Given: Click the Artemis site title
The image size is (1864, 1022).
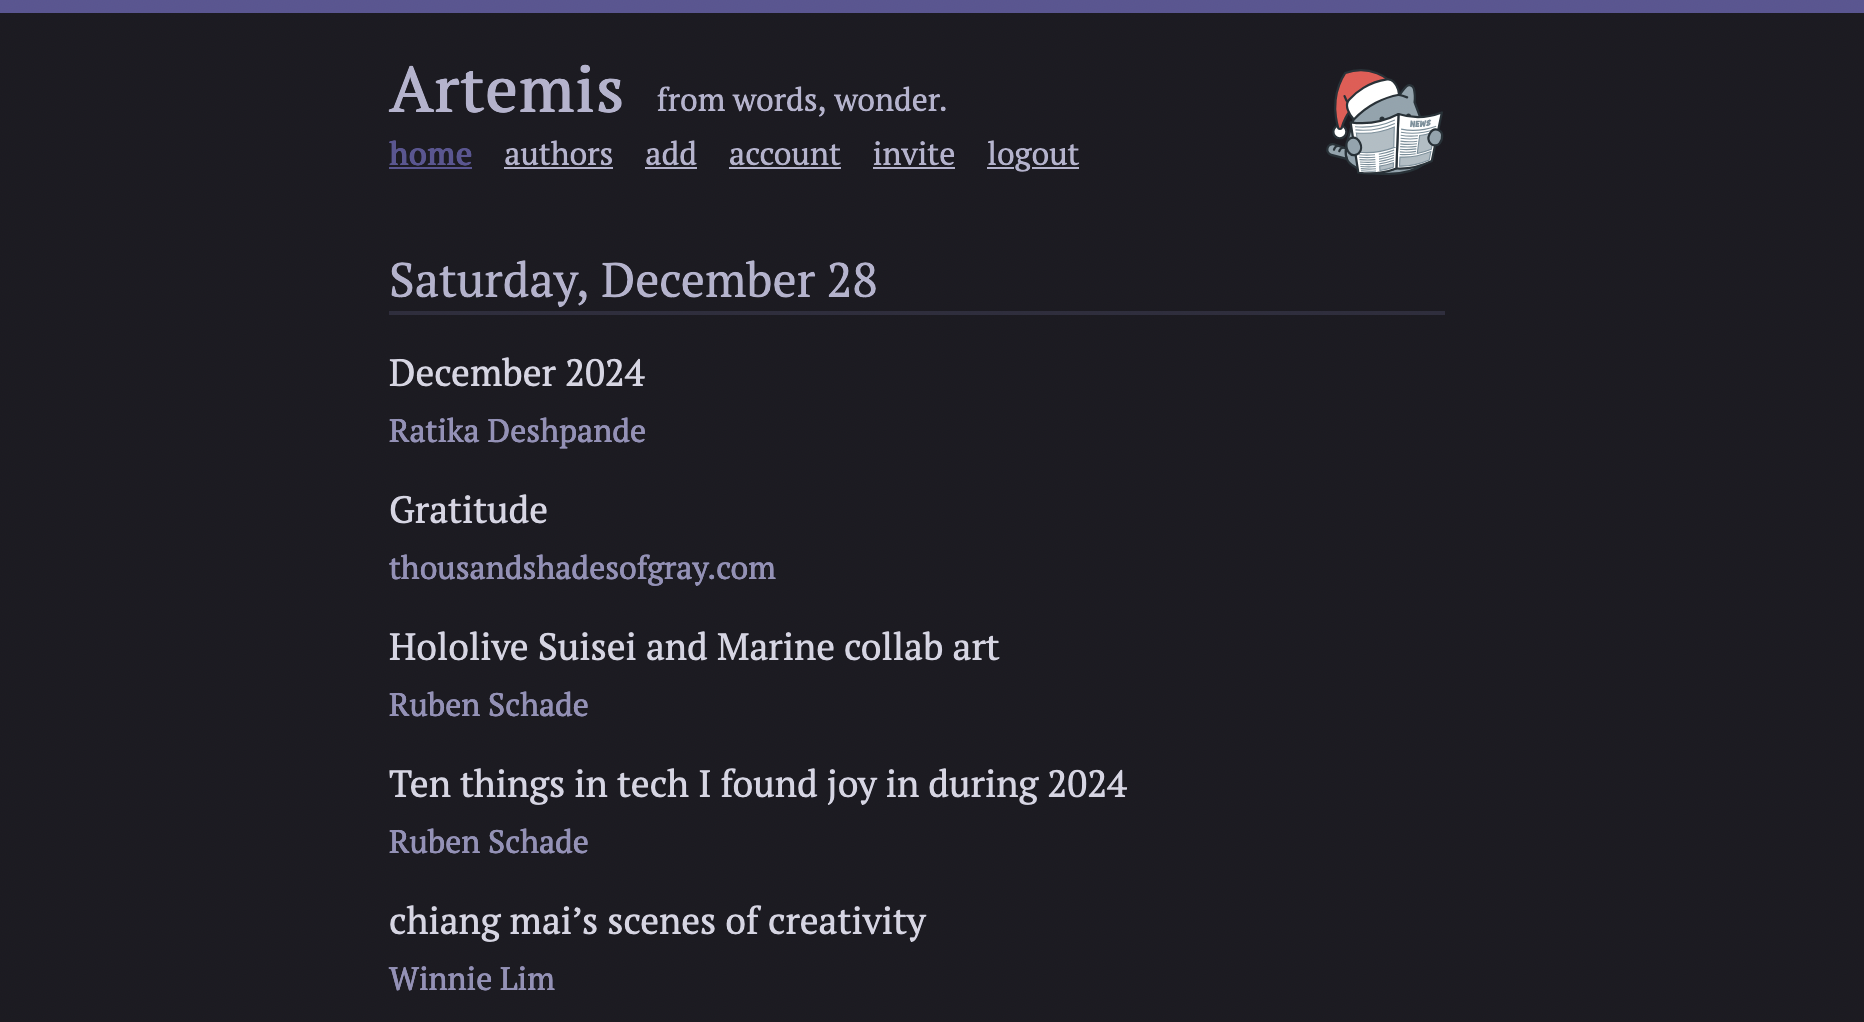Looking at the screenshot, I should point(506,90).
